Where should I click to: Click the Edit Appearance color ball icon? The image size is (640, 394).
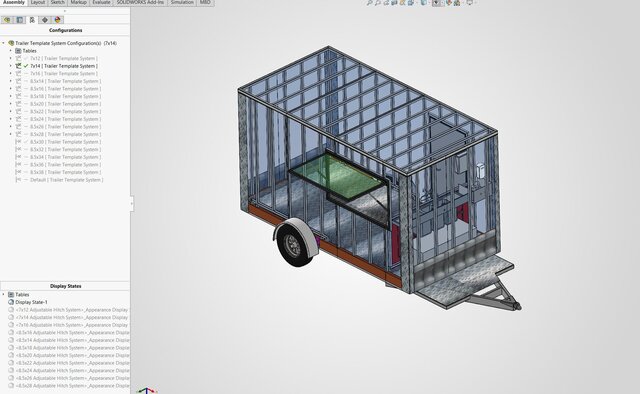449,3
